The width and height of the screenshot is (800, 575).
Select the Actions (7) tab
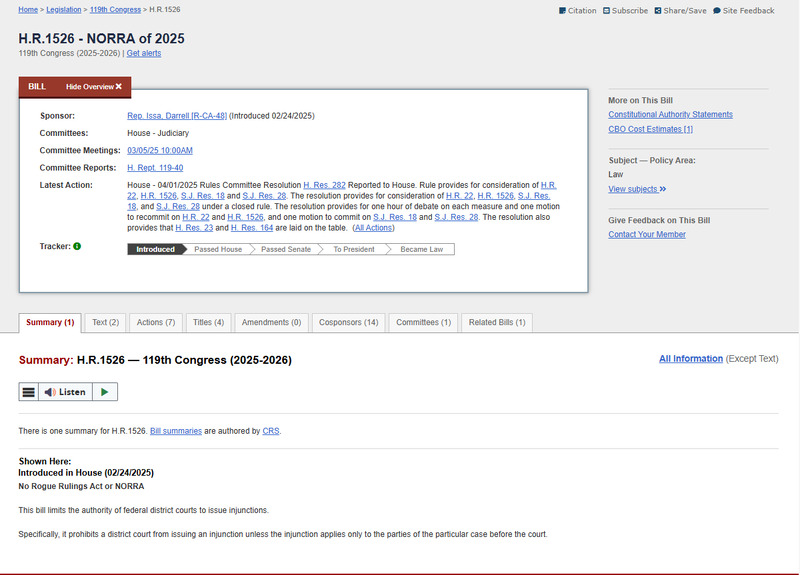point(156,323)
